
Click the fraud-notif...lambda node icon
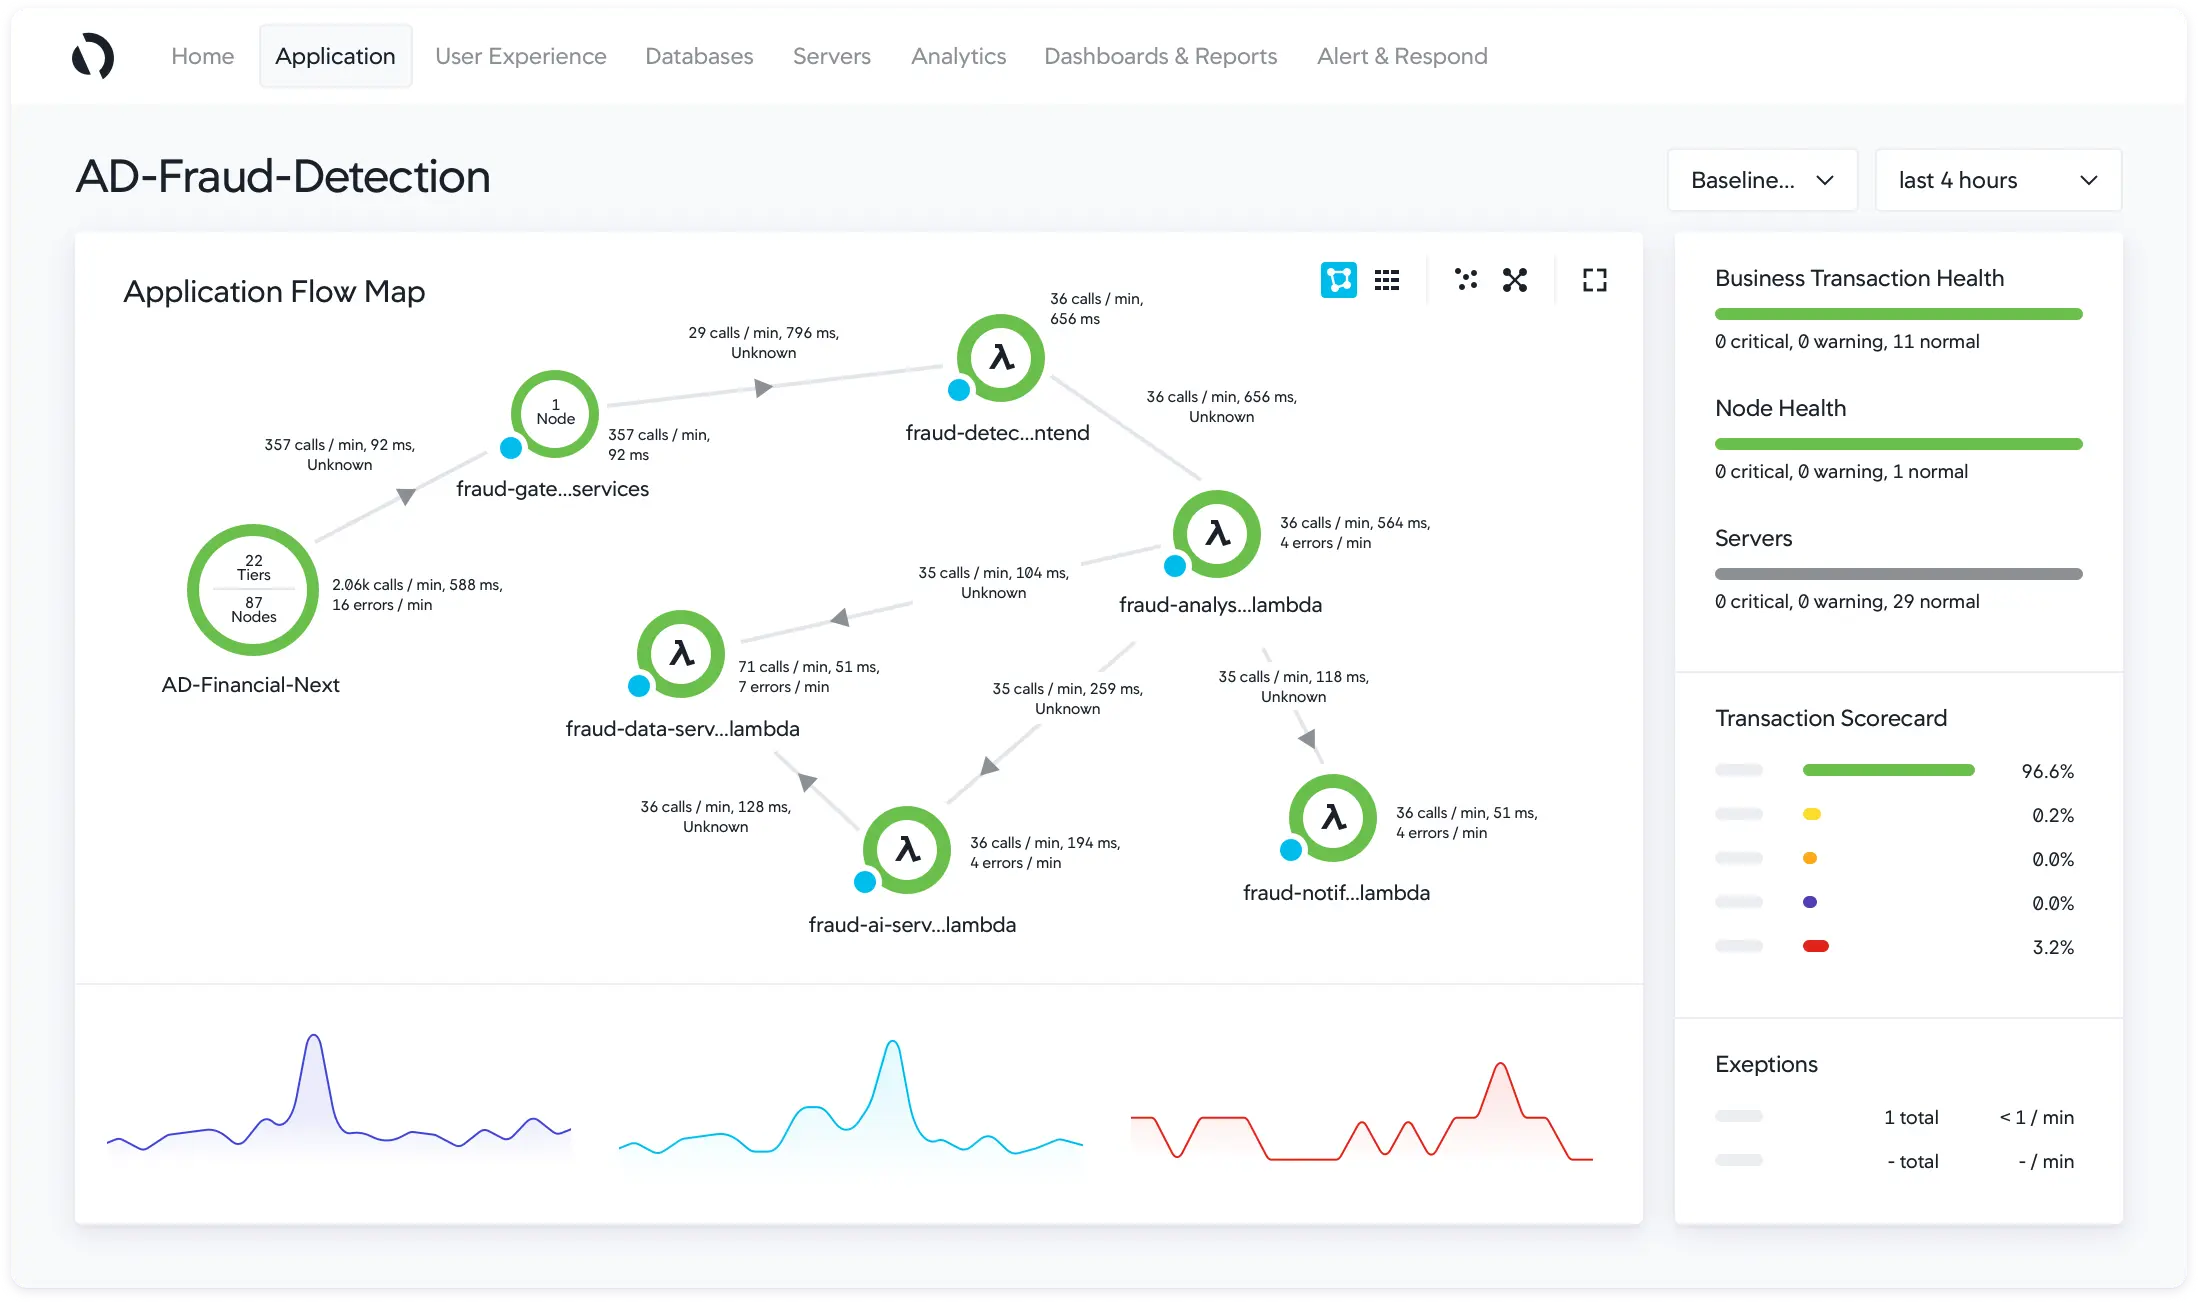tap(1333, 818)
